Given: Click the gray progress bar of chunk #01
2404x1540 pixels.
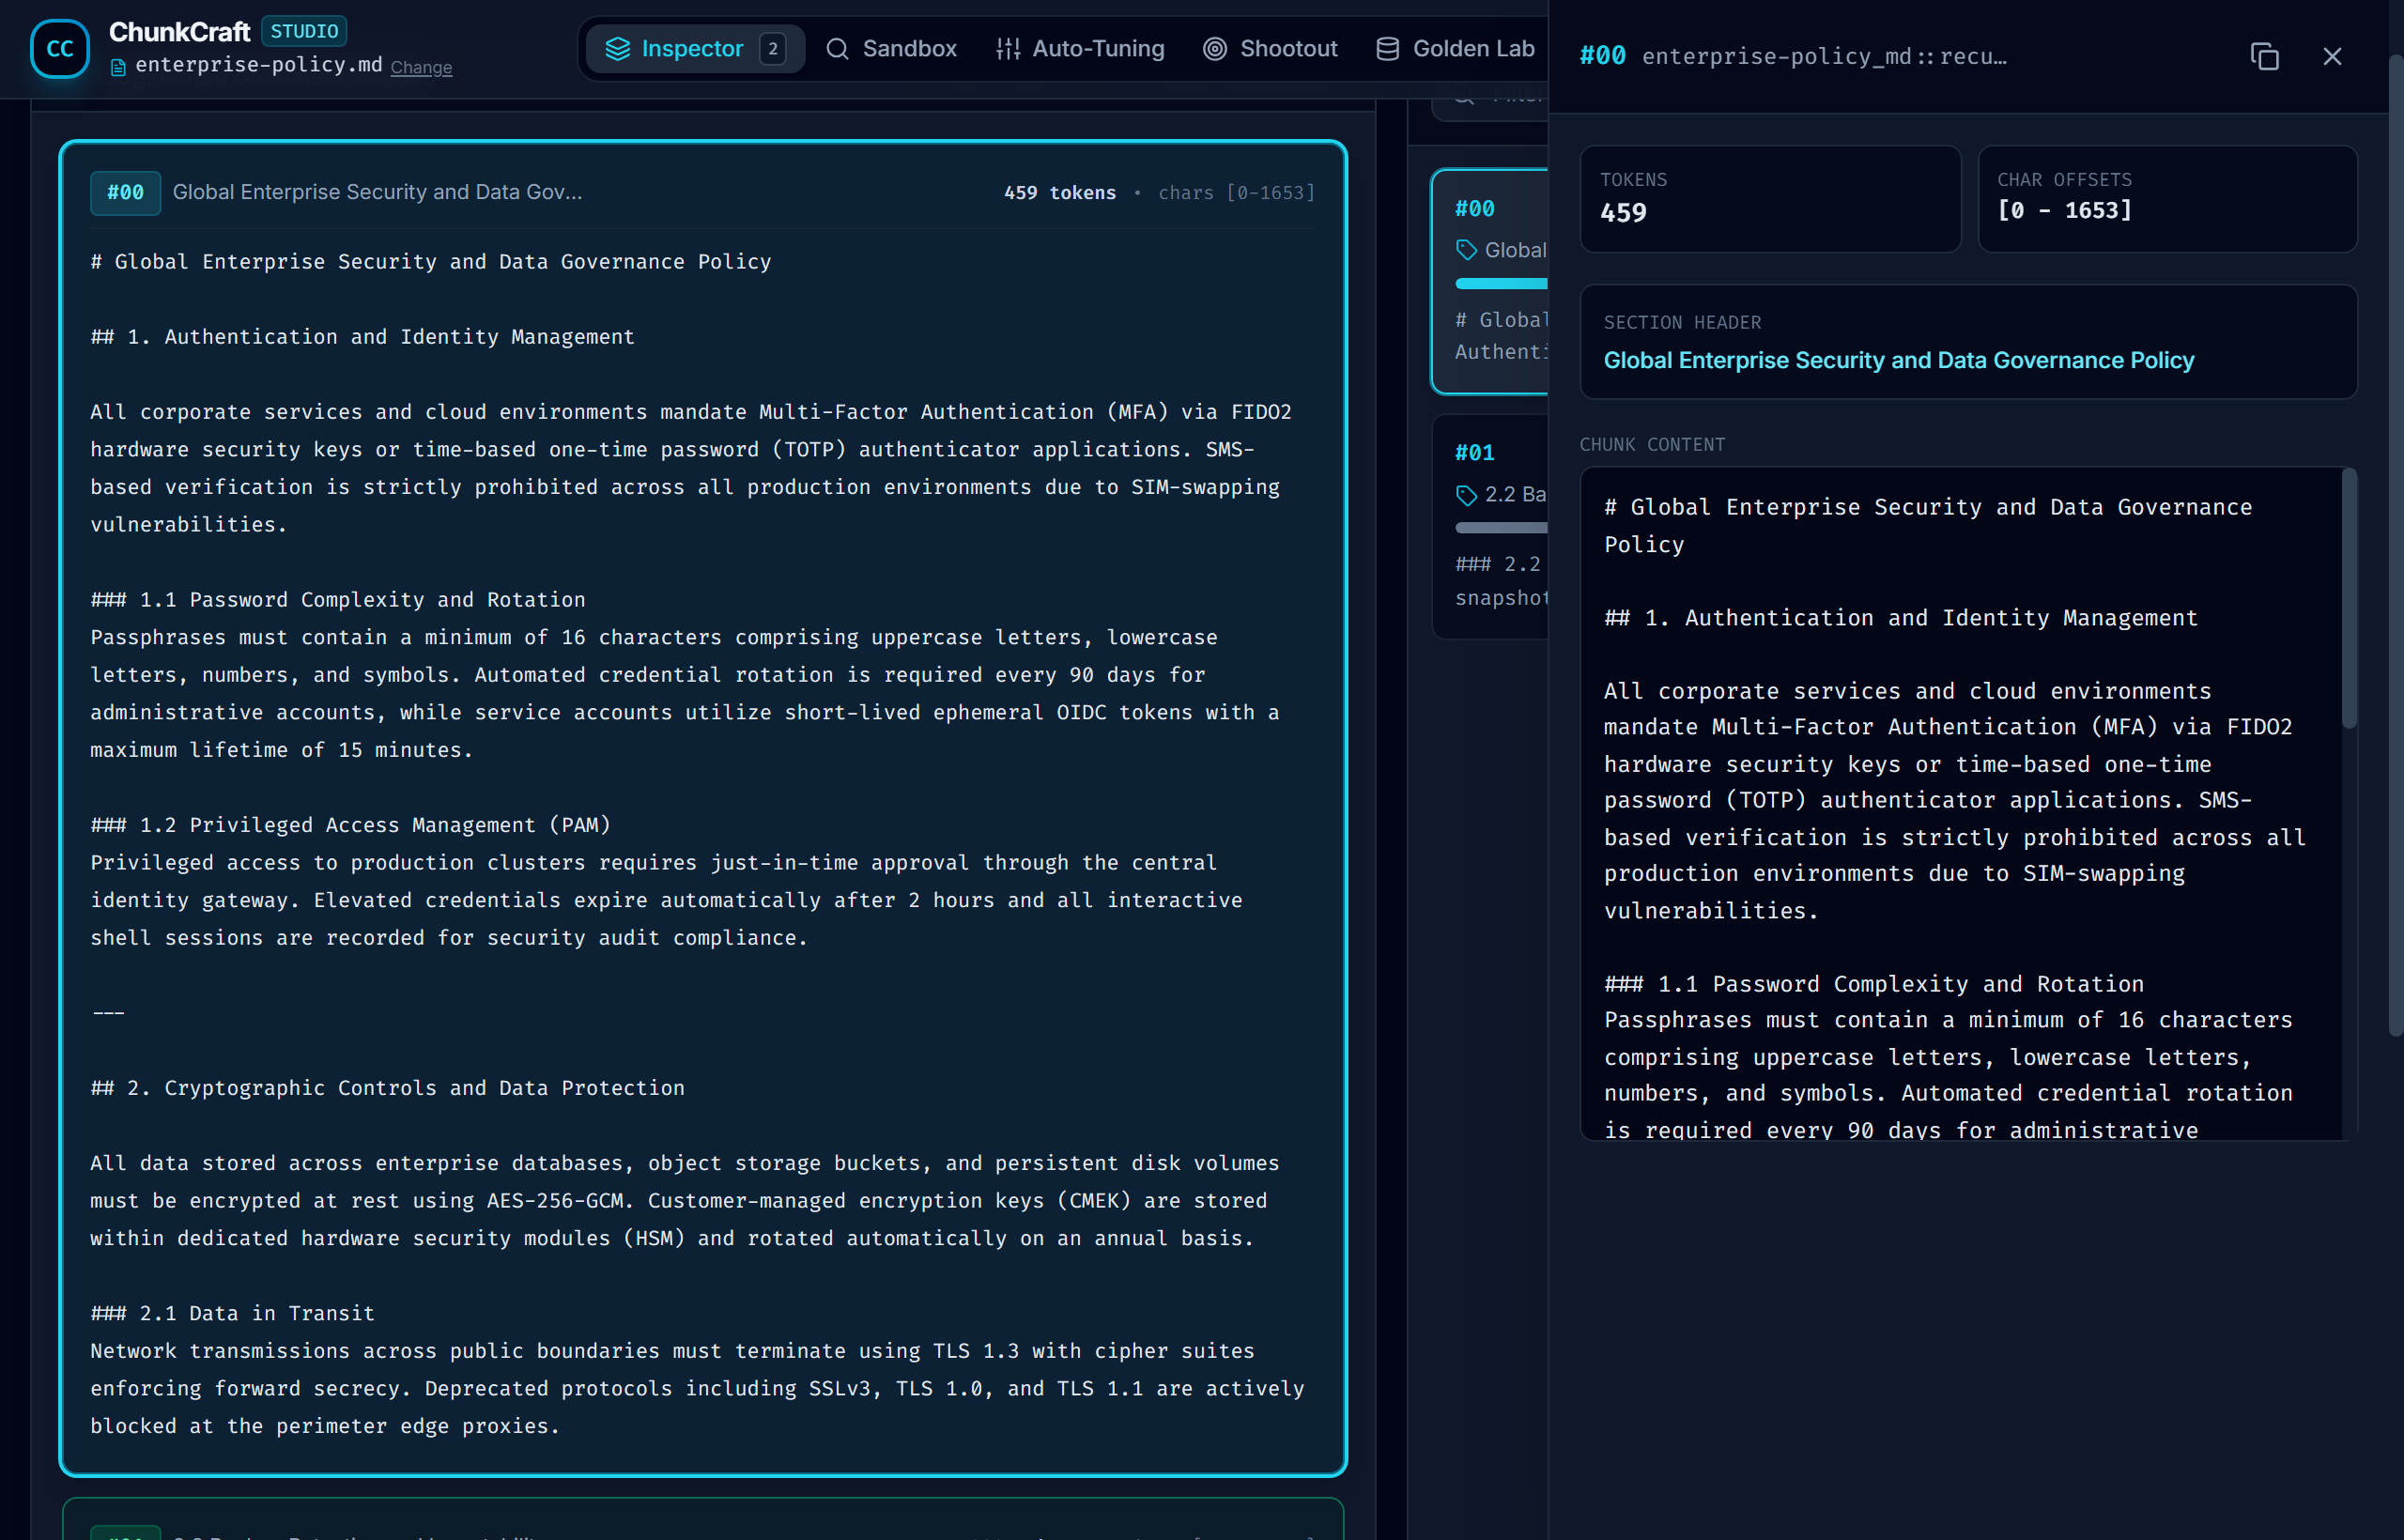Looking at the screenshot, I should tap(1502, 527).
